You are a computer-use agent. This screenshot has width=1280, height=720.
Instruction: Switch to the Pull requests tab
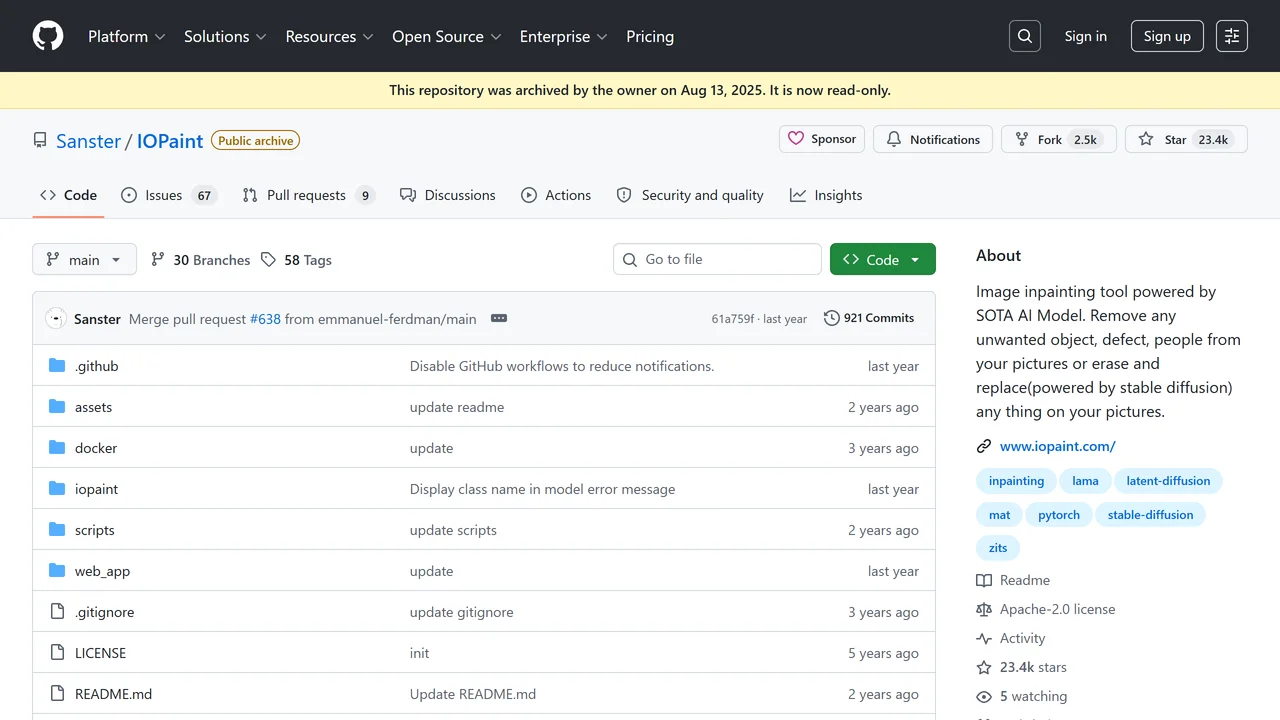pyautogui.click(x=308, y=195)
